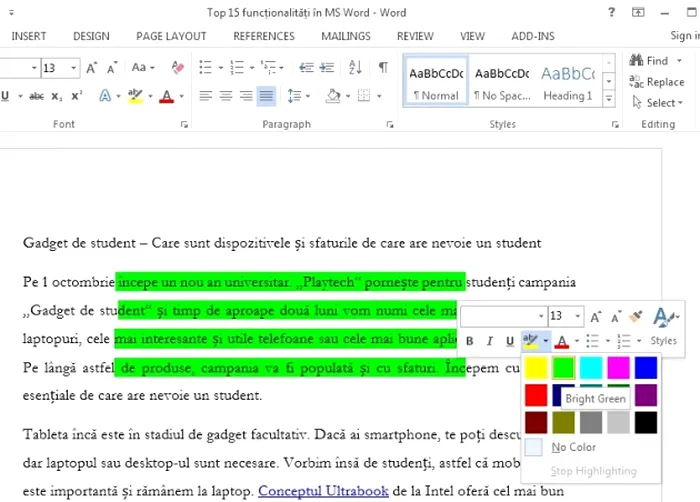
Task: Open the REVIEW tab
Action: pos(415,36)
